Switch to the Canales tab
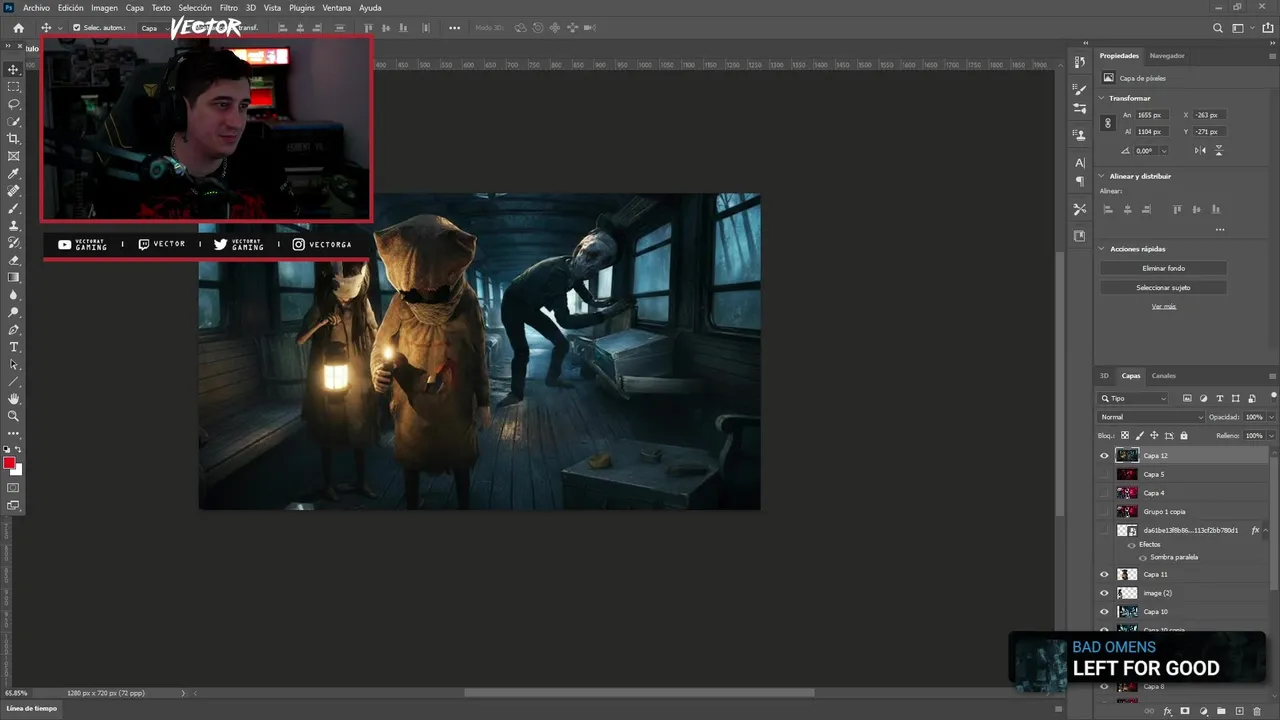 point(1164,376)
